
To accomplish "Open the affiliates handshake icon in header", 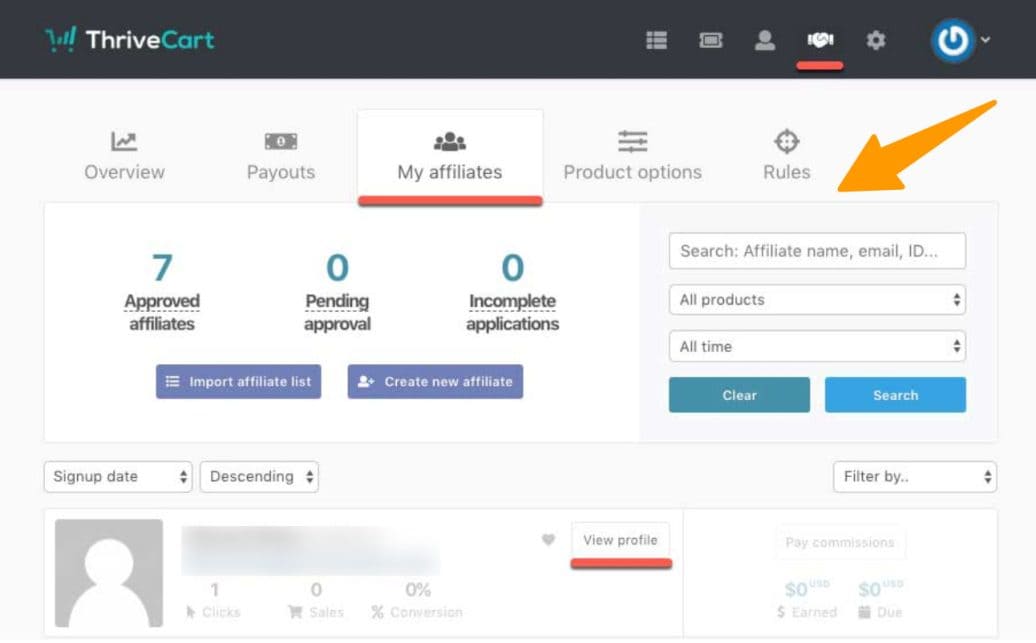I will pyautogui.click(x=821, y=40).
